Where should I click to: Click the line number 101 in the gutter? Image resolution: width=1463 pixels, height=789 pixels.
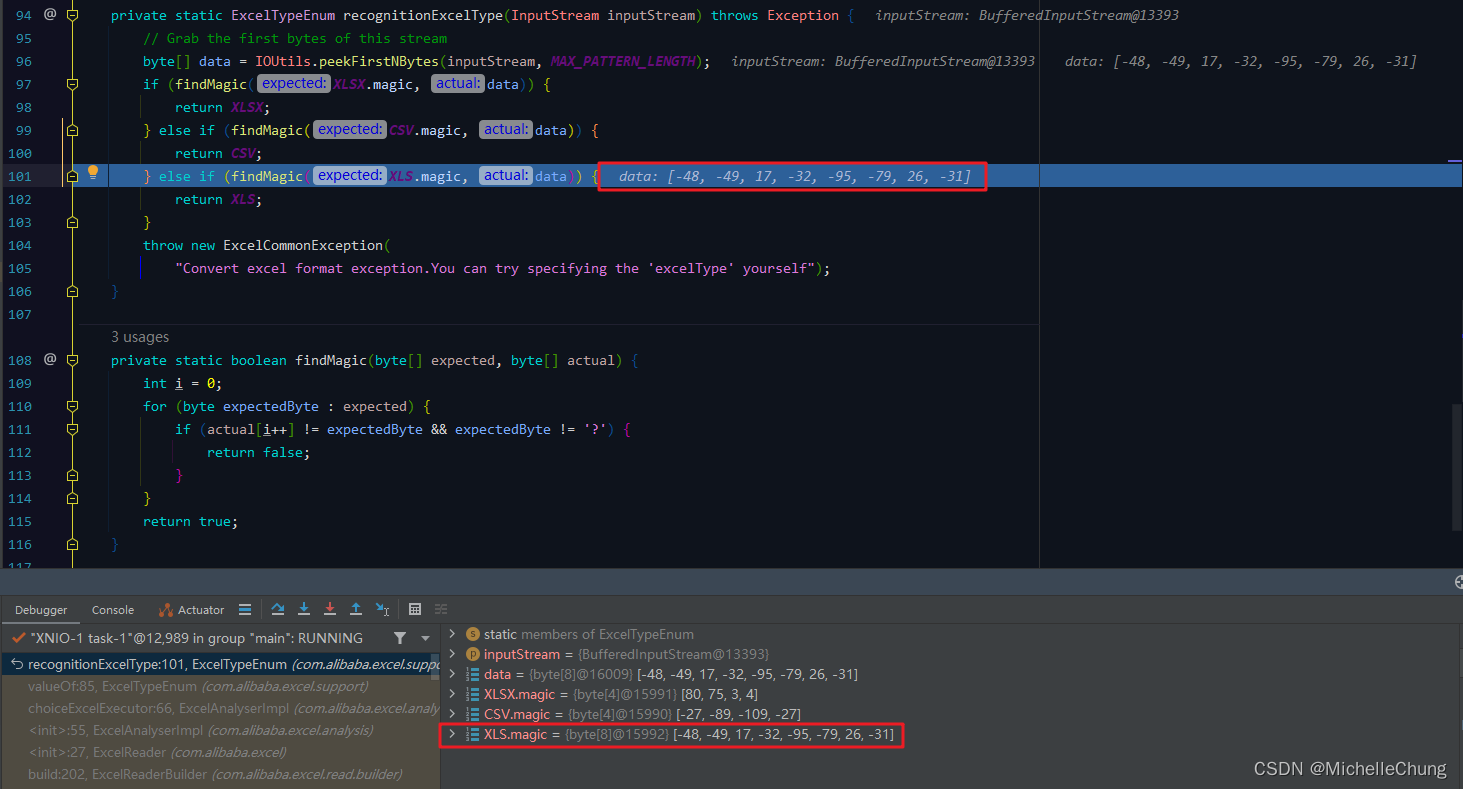(x=18, y=176)
